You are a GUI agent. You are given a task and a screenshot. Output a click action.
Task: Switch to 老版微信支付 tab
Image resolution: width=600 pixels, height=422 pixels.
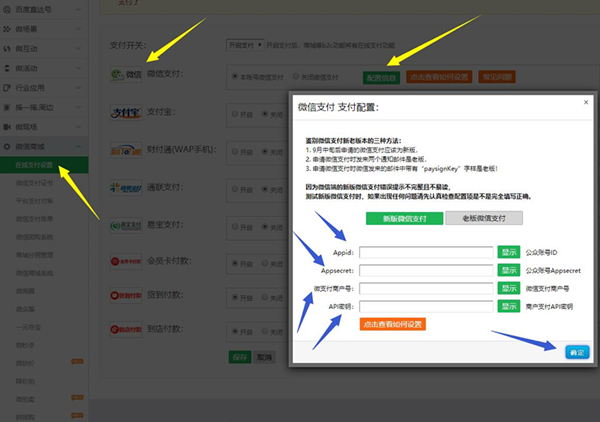click(x=484, y=218)
